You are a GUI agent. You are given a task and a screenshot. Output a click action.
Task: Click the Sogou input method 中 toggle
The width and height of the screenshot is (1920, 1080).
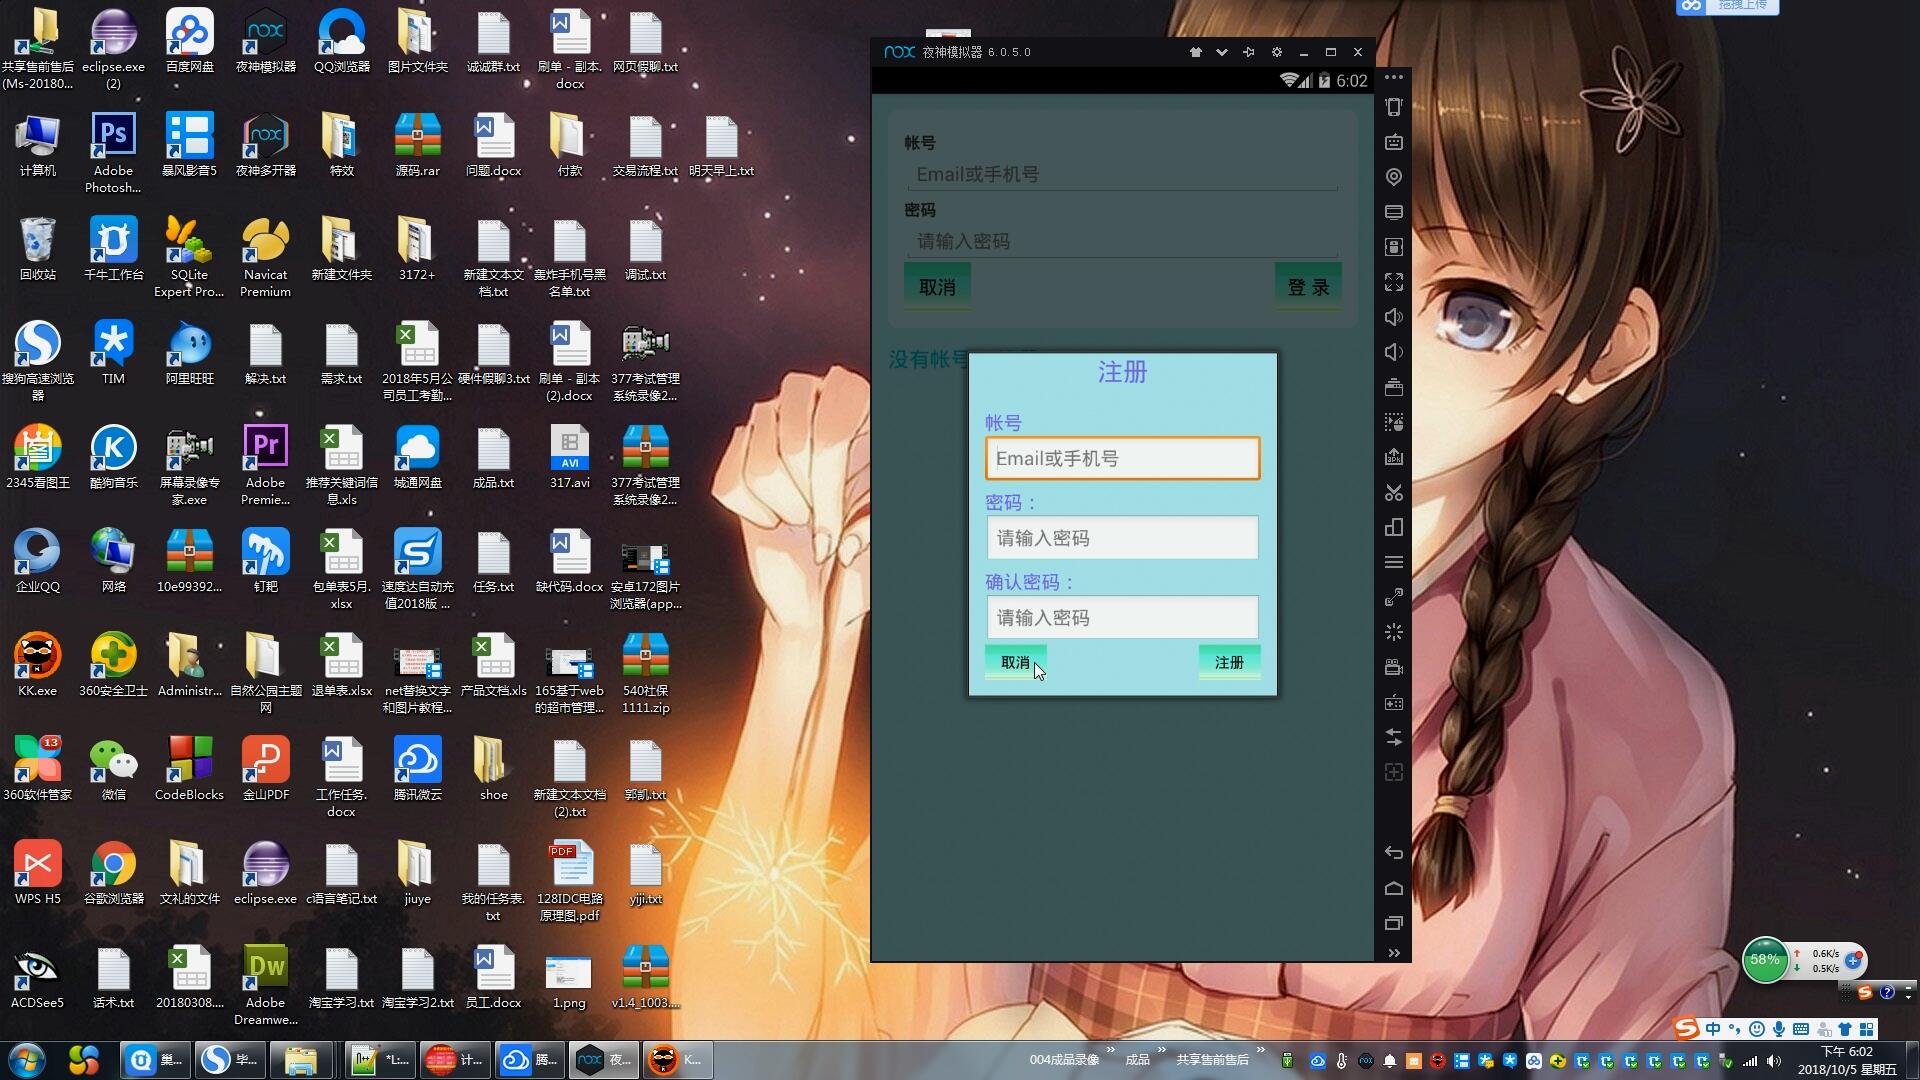[x=1713, y=1029]
